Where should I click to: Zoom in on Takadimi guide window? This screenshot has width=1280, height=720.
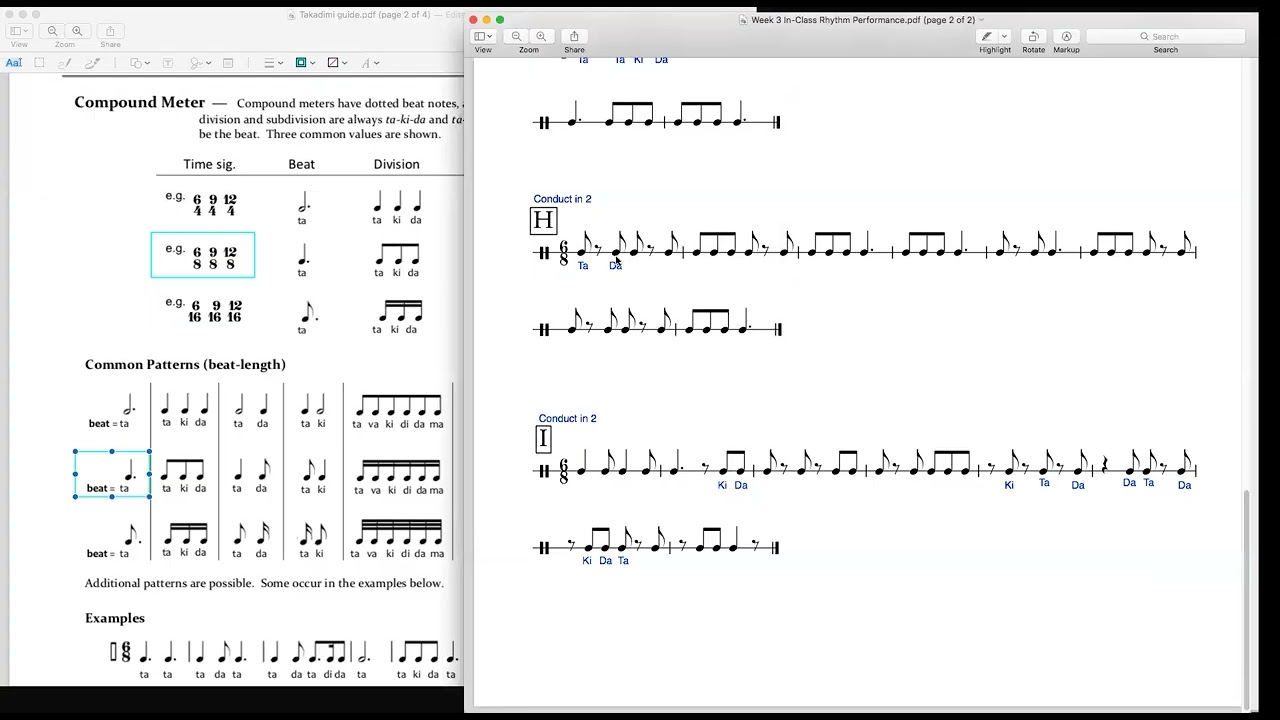pos(77,31)
